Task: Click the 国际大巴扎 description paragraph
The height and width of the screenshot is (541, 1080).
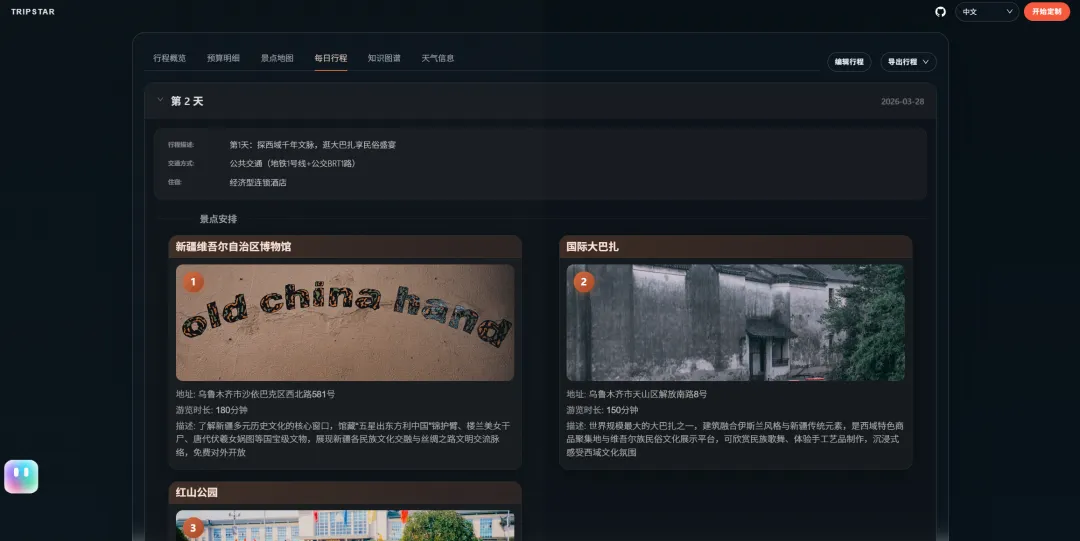Action: (735, 439)
